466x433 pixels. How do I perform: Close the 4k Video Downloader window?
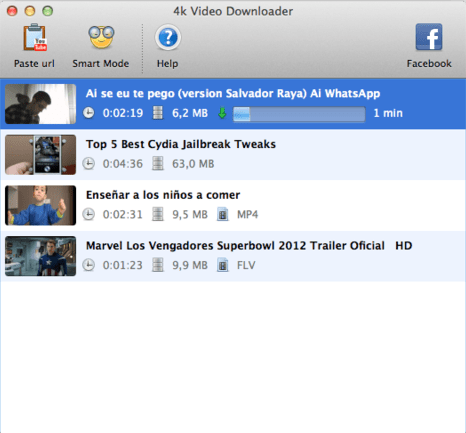[12, 11]
